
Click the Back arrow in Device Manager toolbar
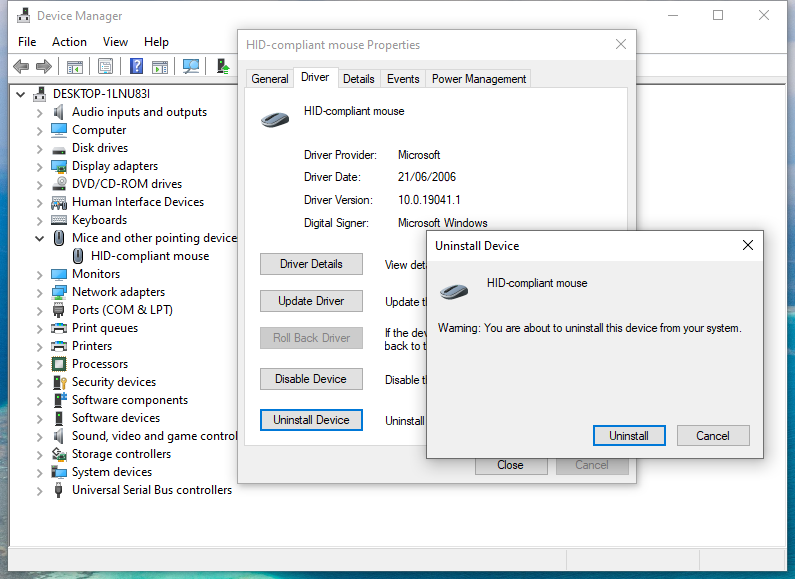tap(21, 66)
